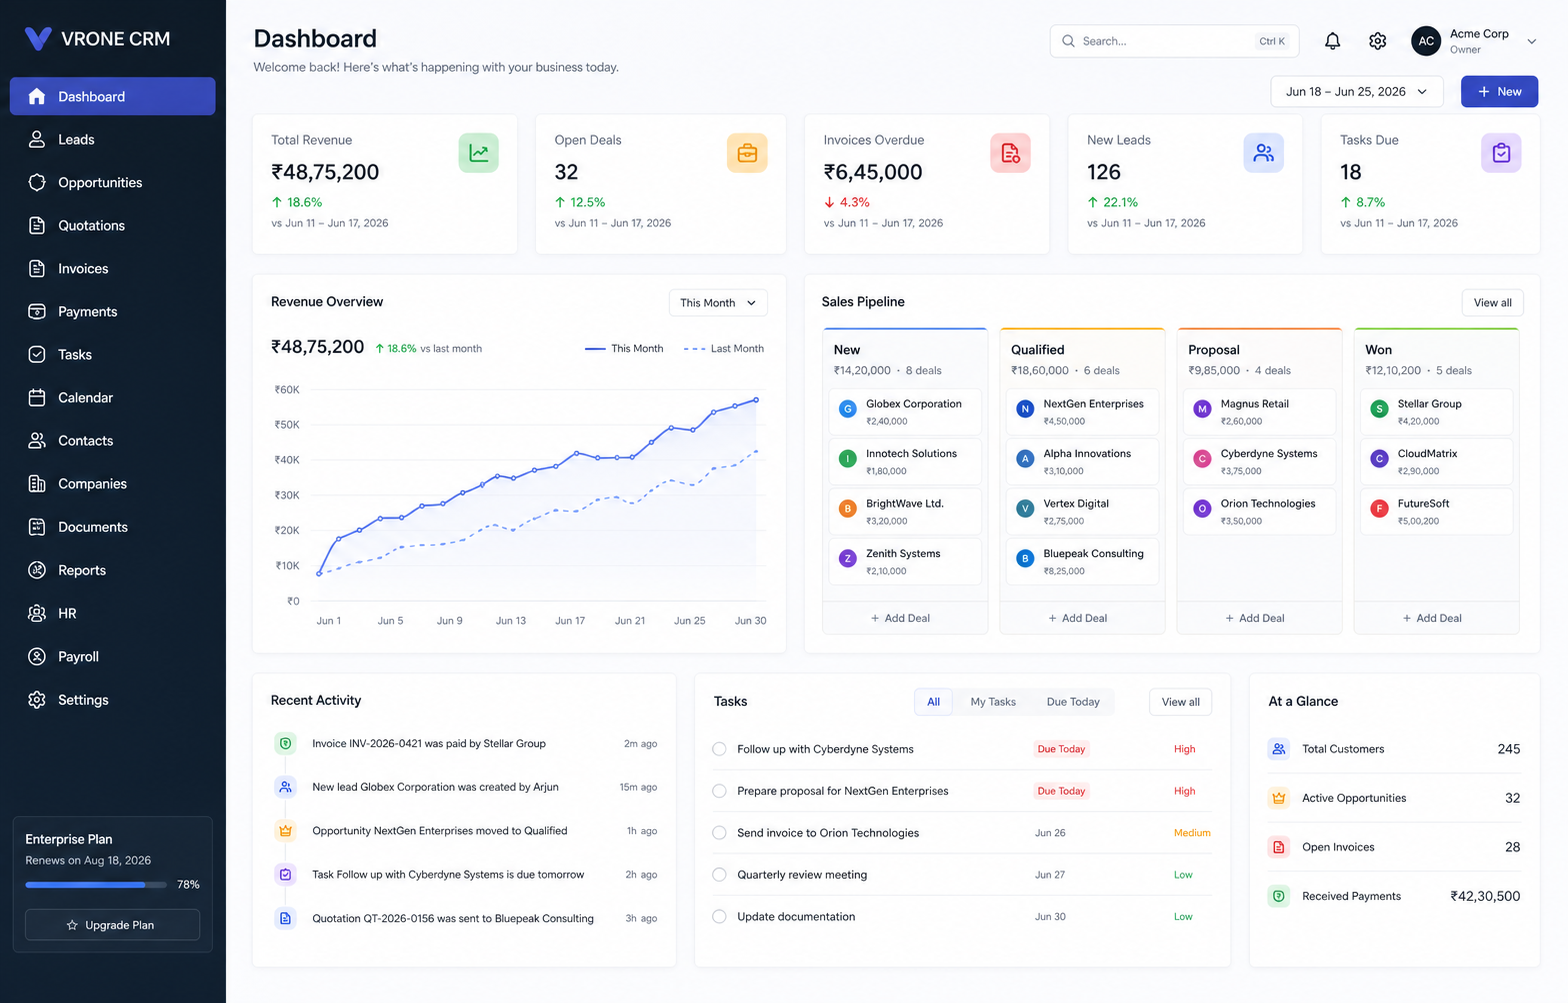Open the Vertex Digital deal card

[x=1082, y=511]
